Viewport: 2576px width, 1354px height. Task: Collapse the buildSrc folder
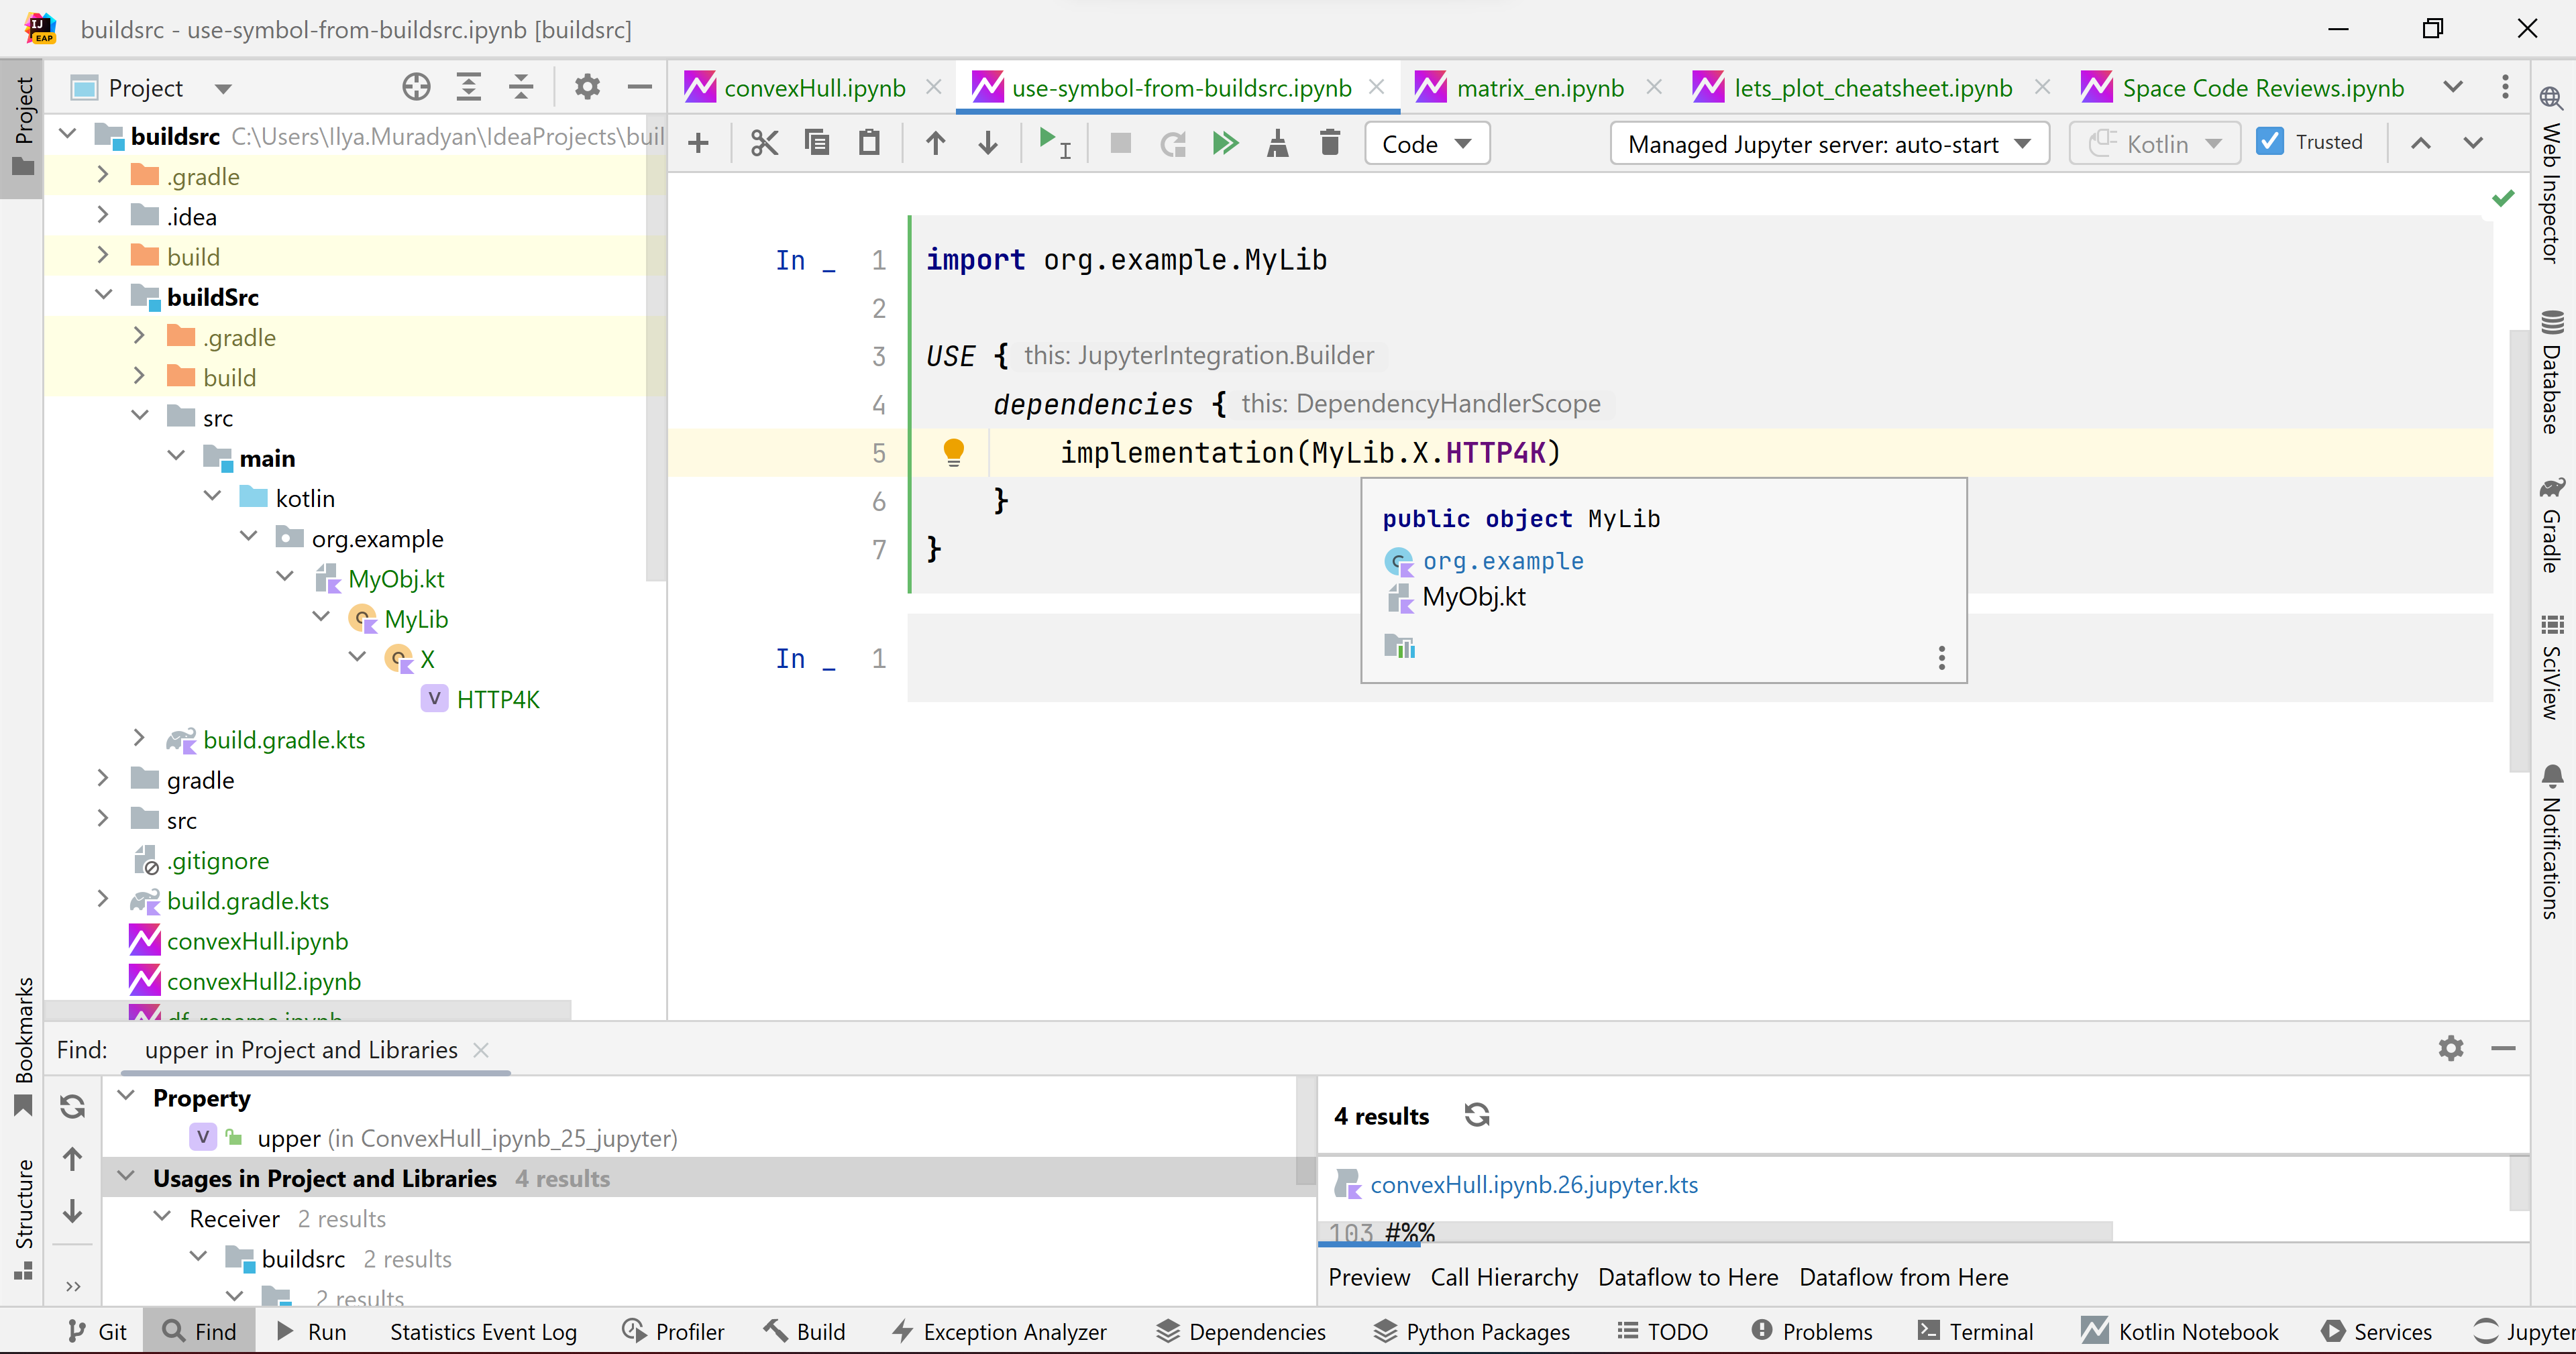[x=104, y=296]
